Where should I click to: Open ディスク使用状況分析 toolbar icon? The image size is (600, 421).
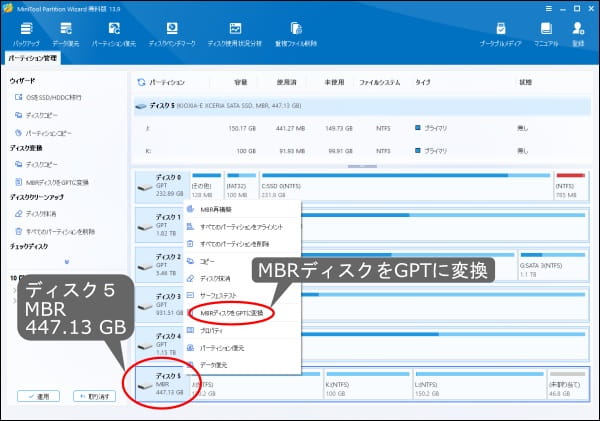point(235,34)
